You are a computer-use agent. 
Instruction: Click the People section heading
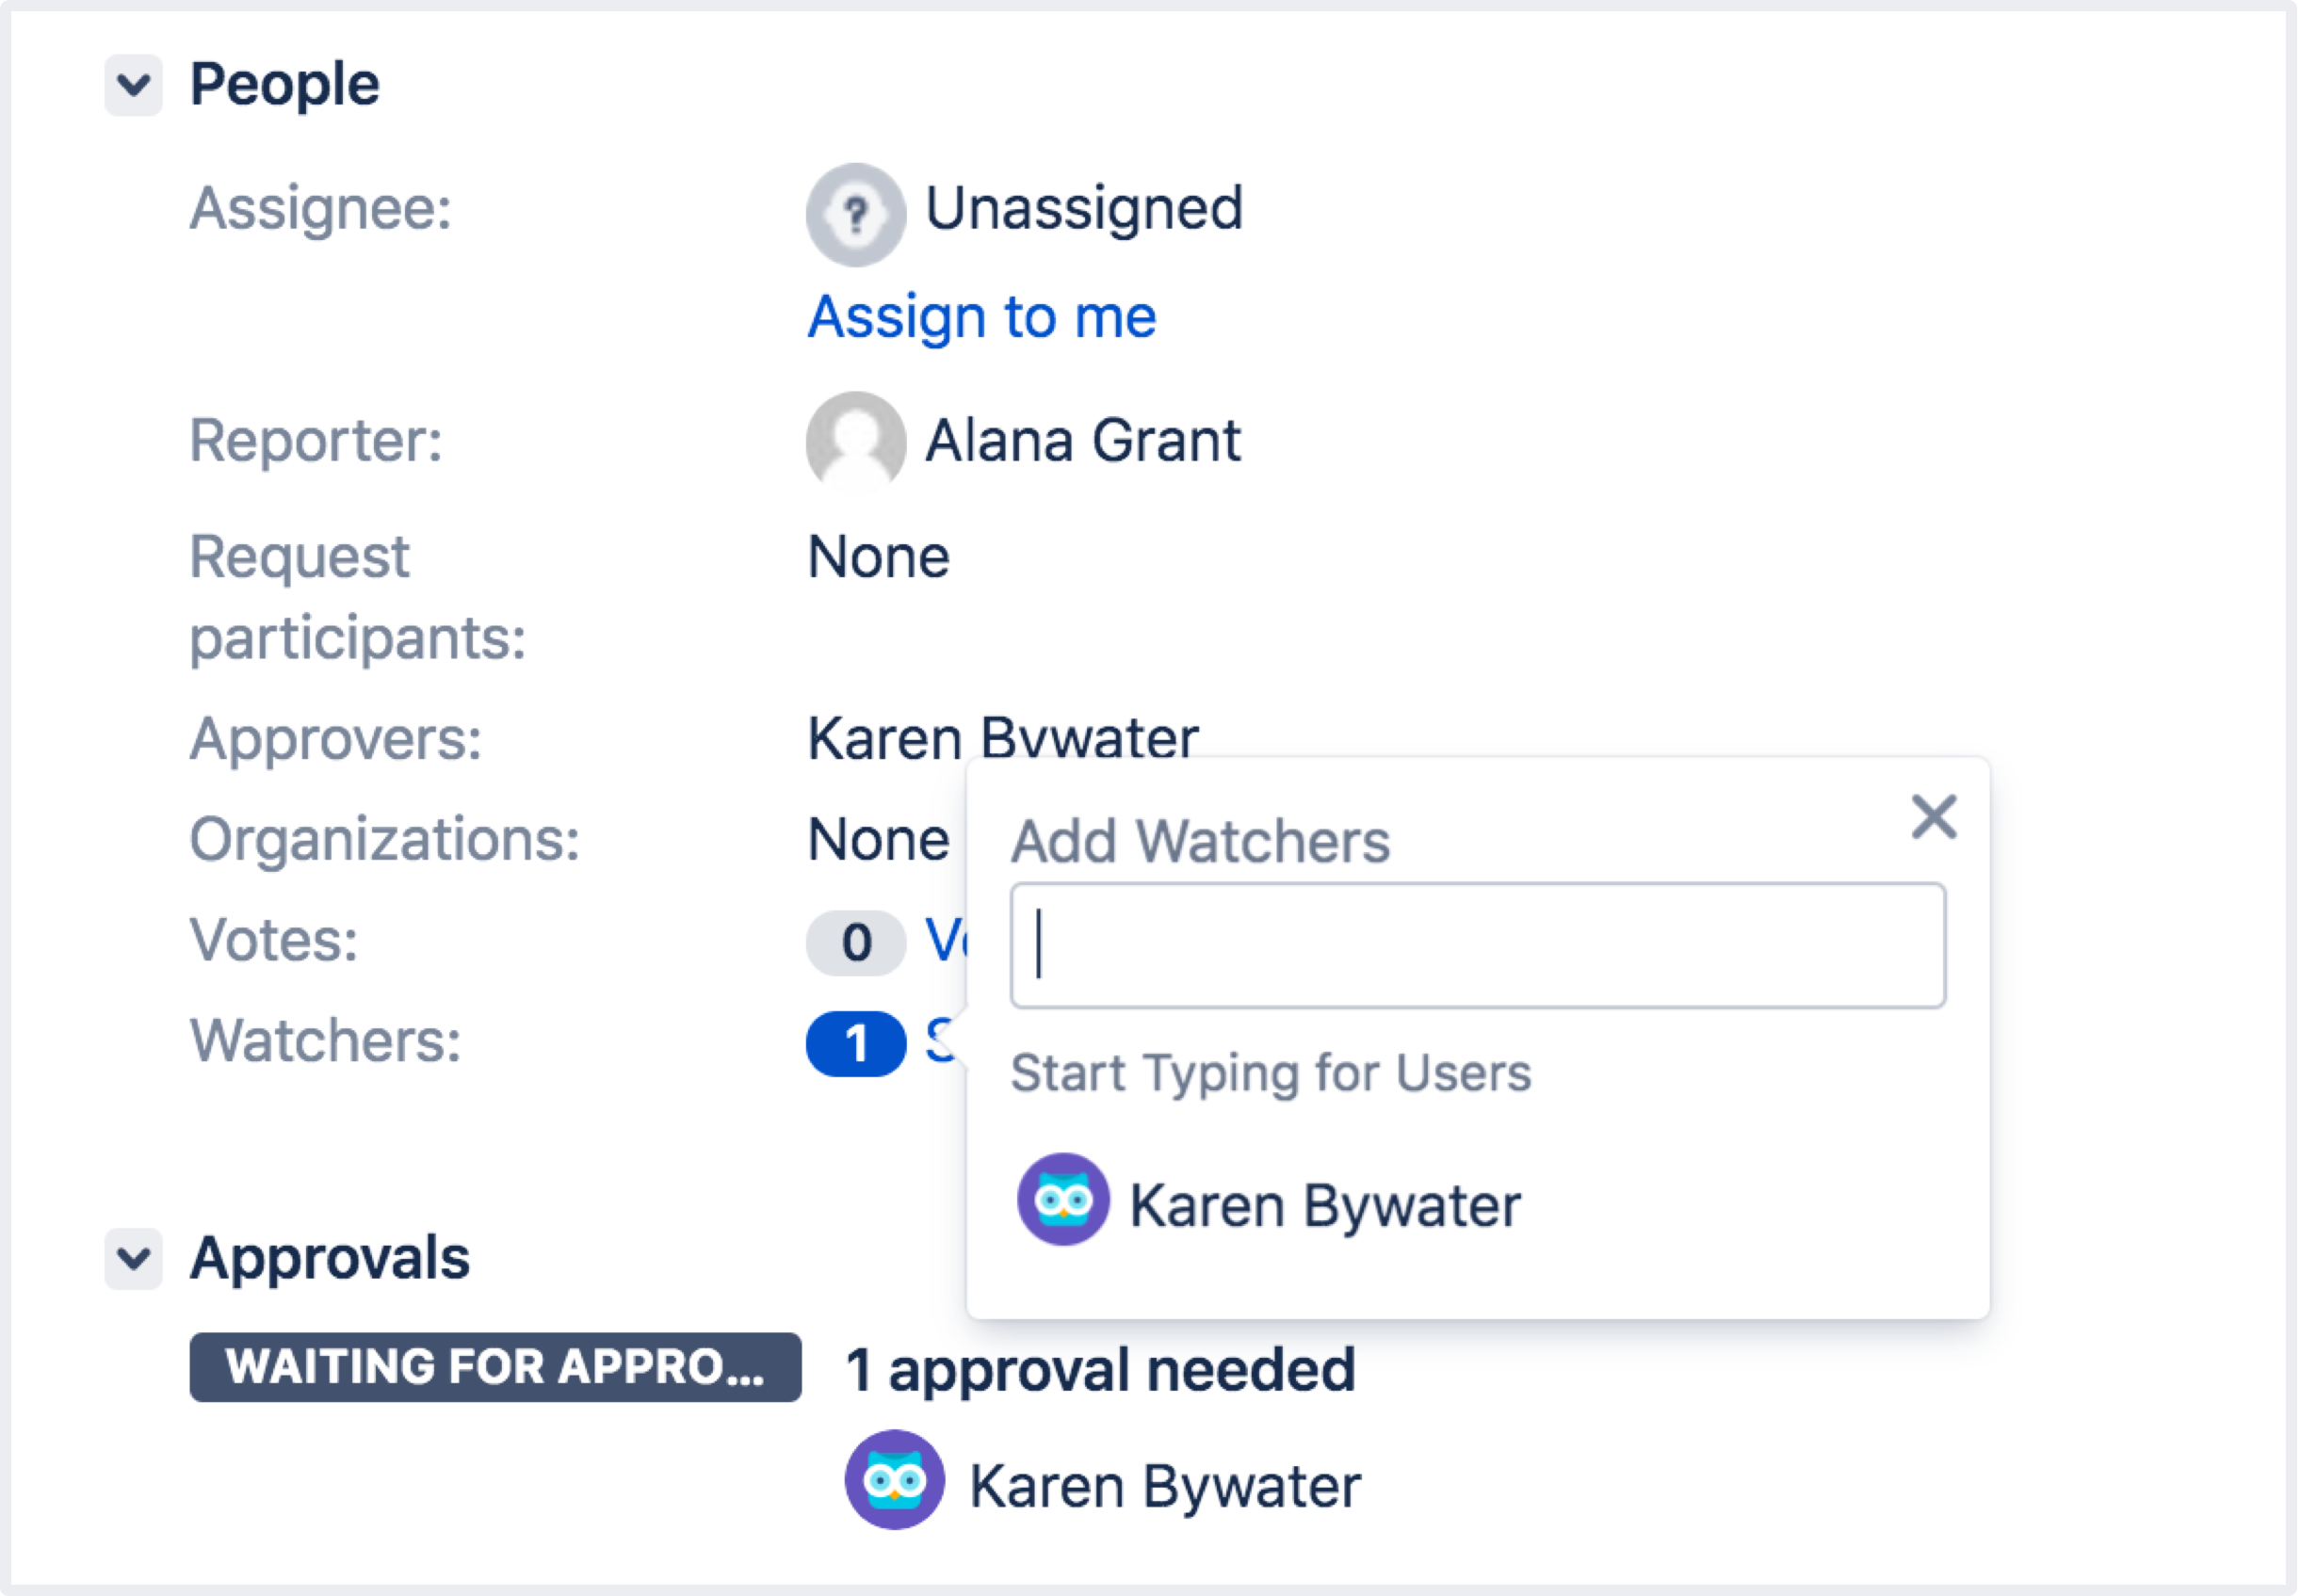point(285,84)
